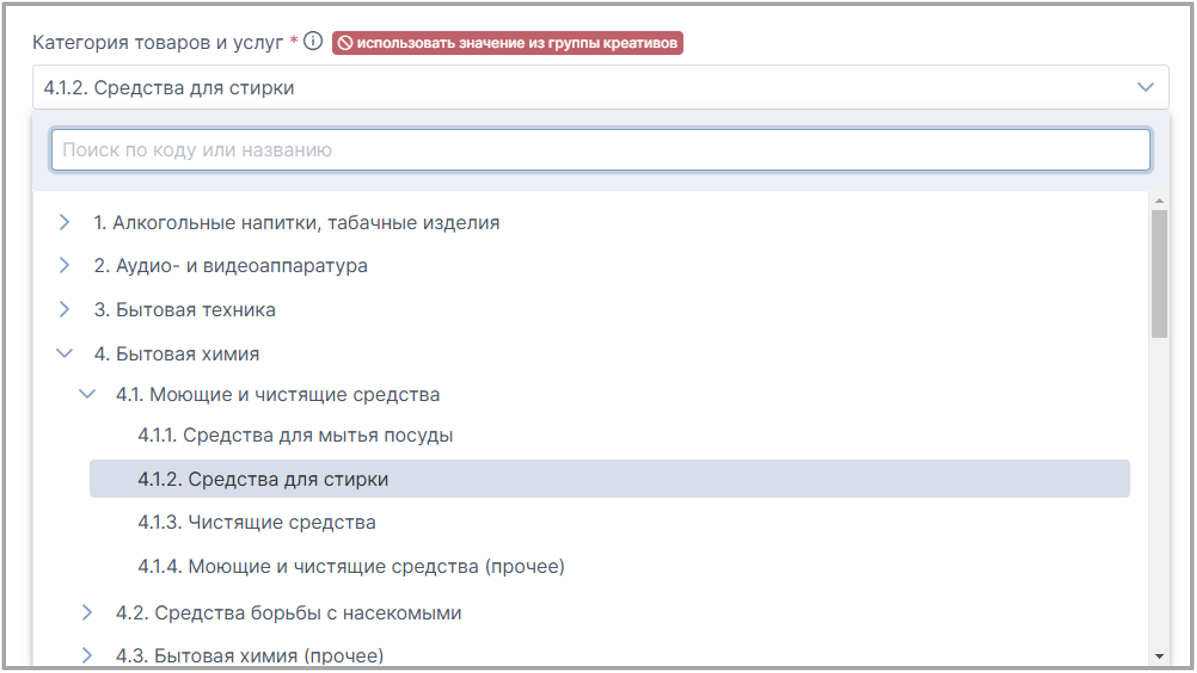Click the dropdown chevron arrow at field's right
The image size is (1197, 673).
(1145, 88)
